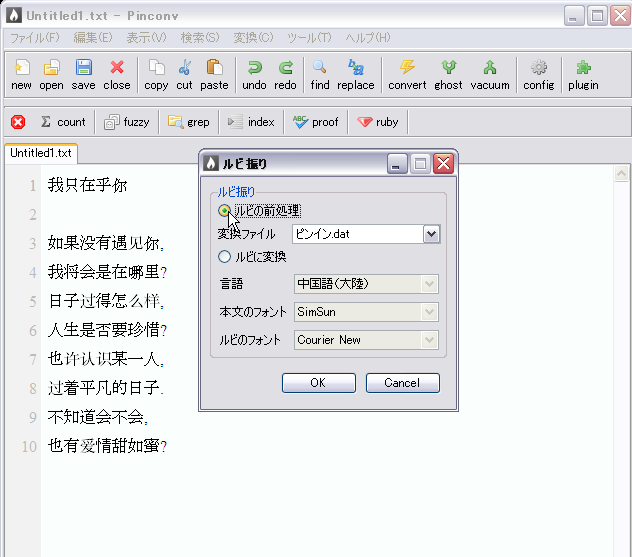Confirm the ruby dialog with OK
Viewport: 632px width, 557px height.
coord(318,382)
